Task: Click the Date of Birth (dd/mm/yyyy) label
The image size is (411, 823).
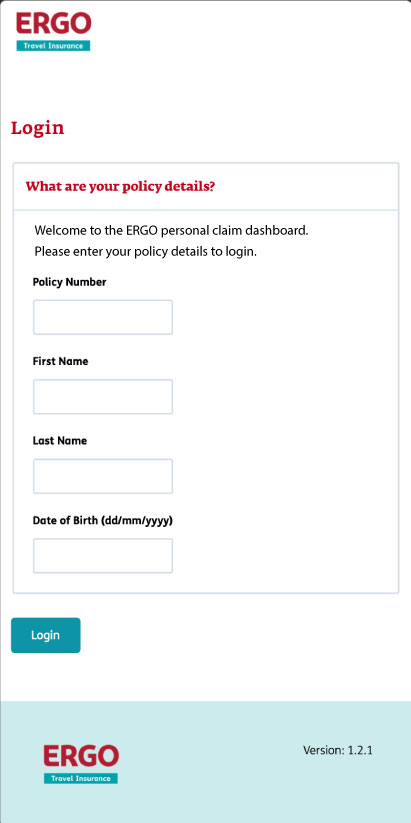Action: [x=103, y=521]
